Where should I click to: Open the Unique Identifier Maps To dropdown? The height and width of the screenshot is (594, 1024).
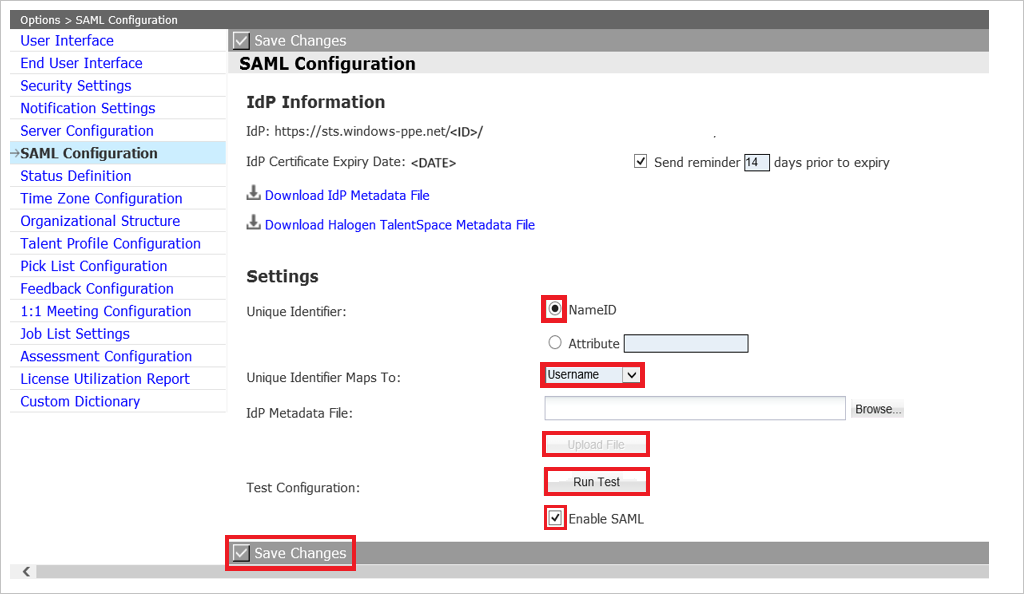point(591,374)
